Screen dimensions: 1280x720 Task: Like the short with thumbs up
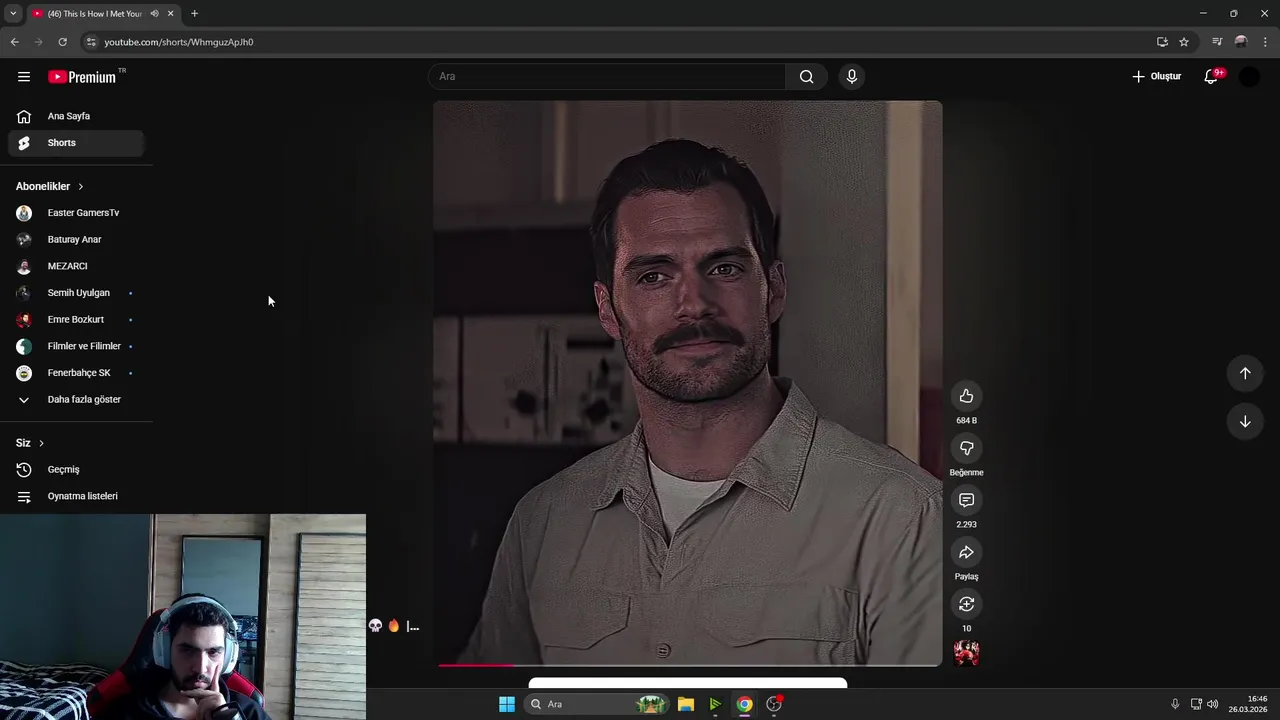[966, 396]
